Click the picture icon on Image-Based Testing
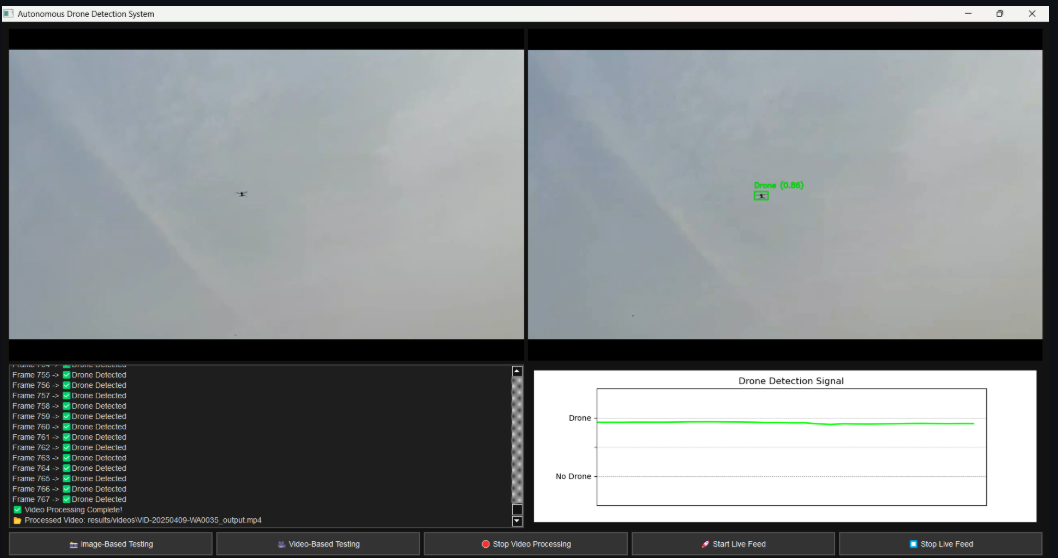Image resolution: width=1058 pixels, height=558 pixels. click(x=74, y=544)
